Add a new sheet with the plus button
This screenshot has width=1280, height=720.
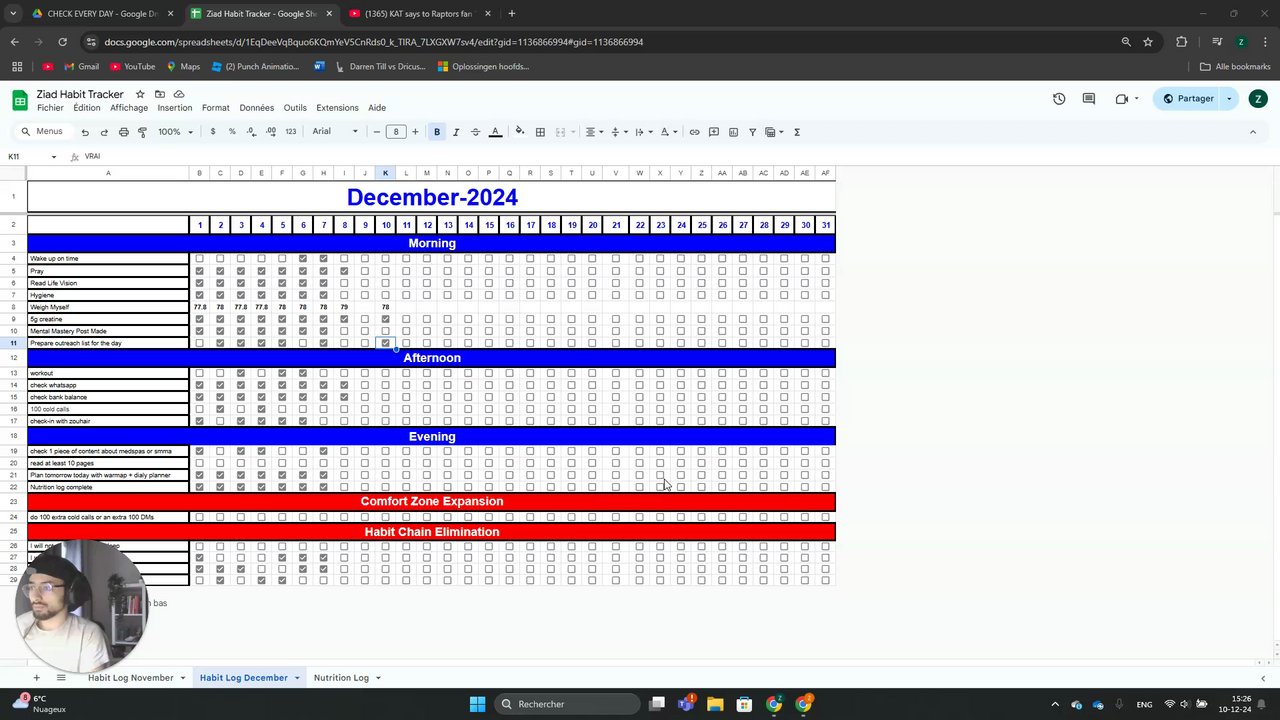pyautogui.click(x=37, y=678)
